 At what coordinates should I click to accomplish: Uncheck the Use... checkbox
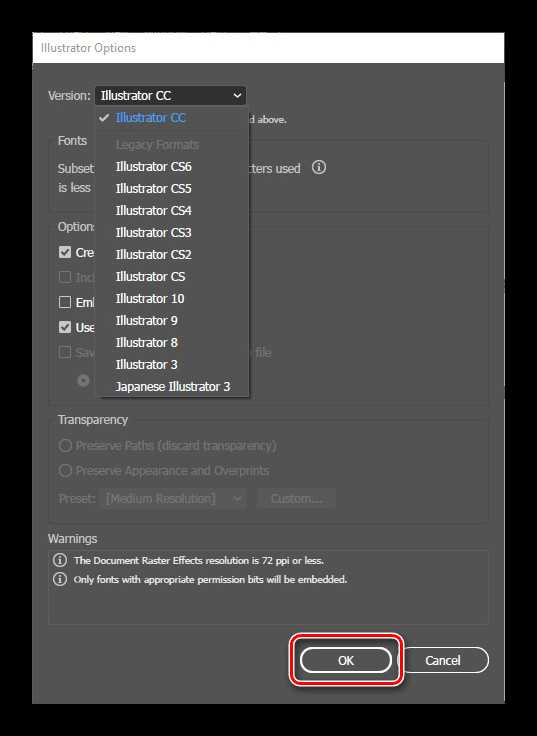65,327
